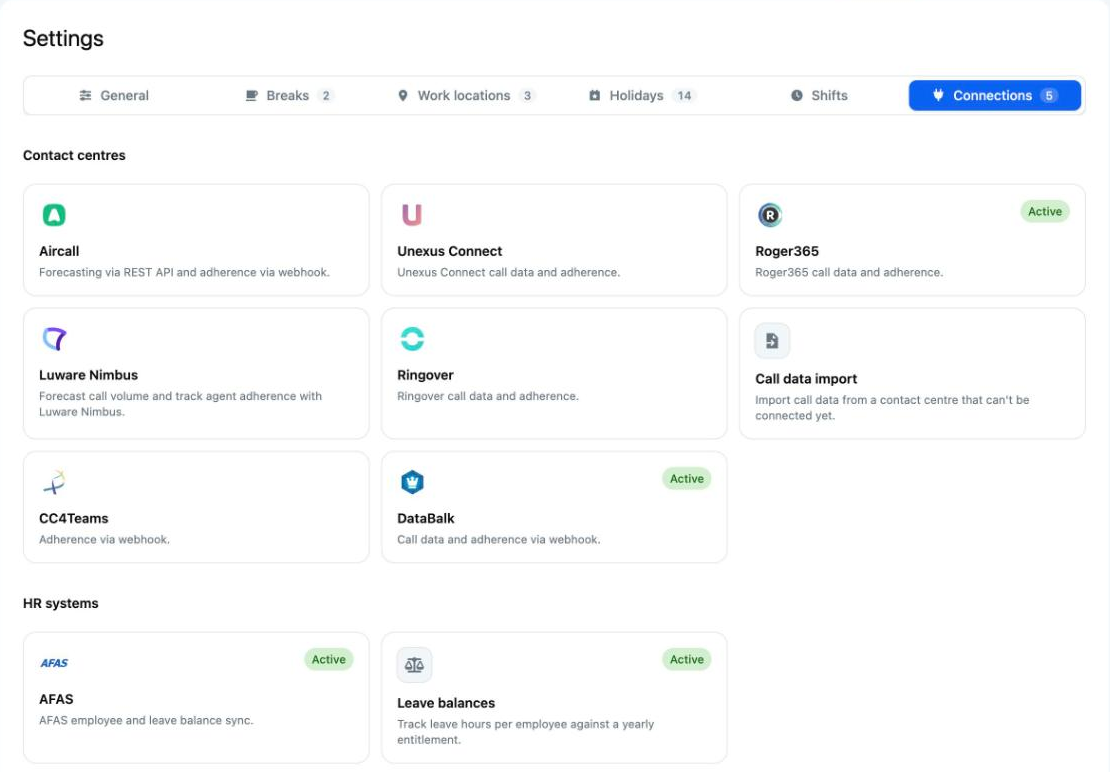This screenshot has height=772, width=1110.
Task: Click 'Unexus Connect call data and adherence' text
Action: pyautogui.click(x=508, y=272)
